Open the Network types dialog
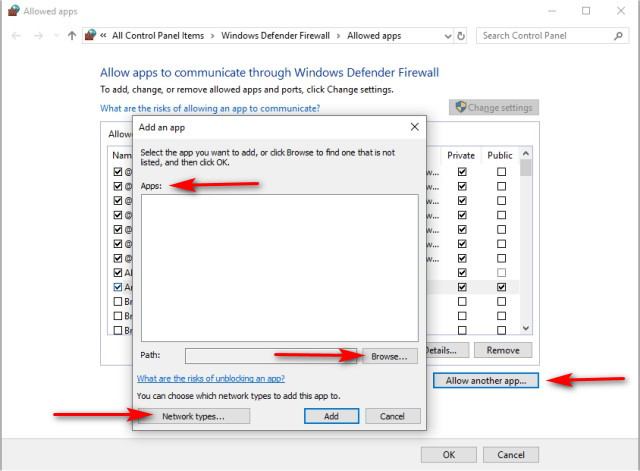The image size is (640, 471). coord(193,416)
